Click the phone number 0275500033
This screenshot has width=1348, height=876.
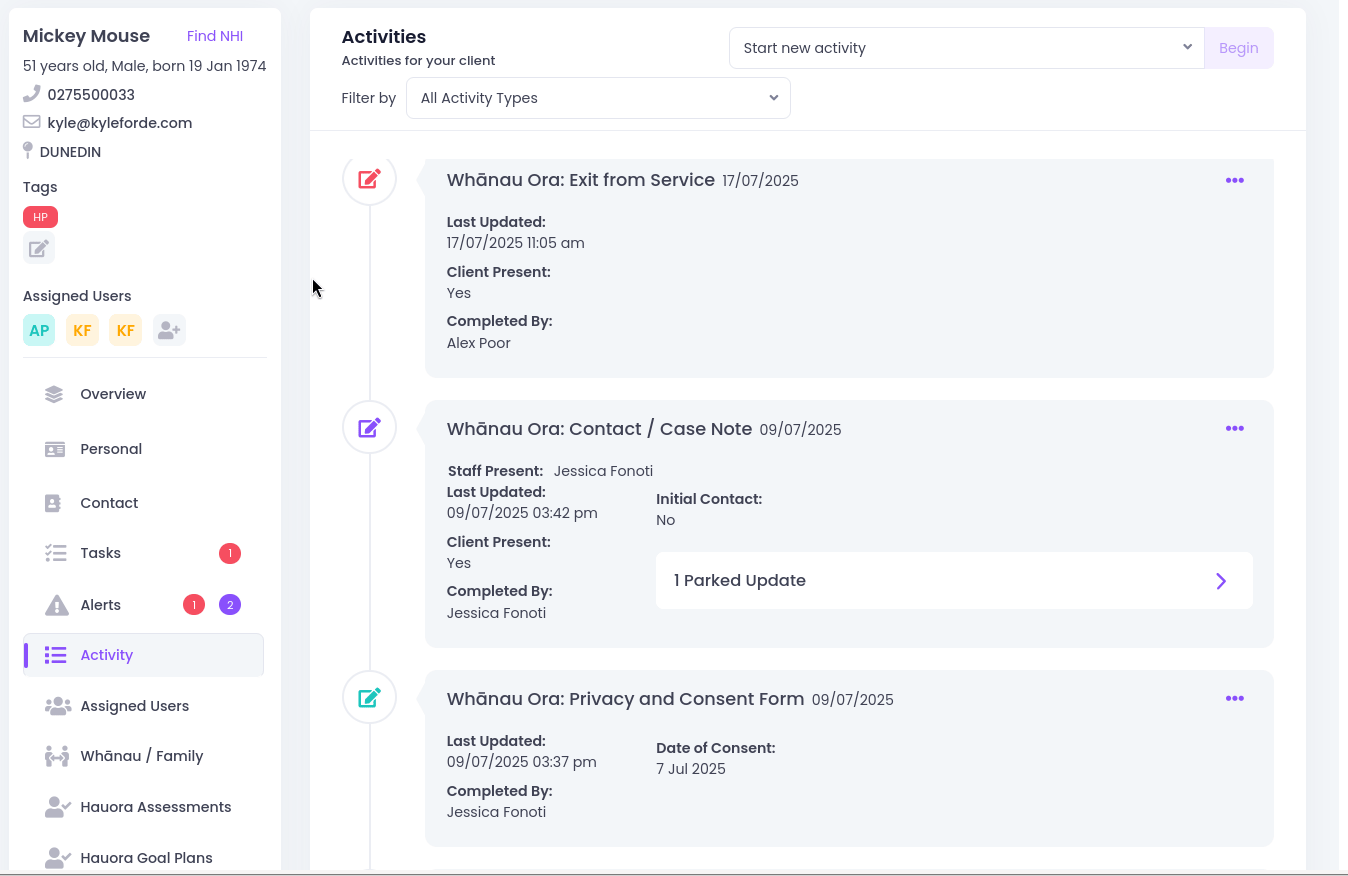[91, 95]
